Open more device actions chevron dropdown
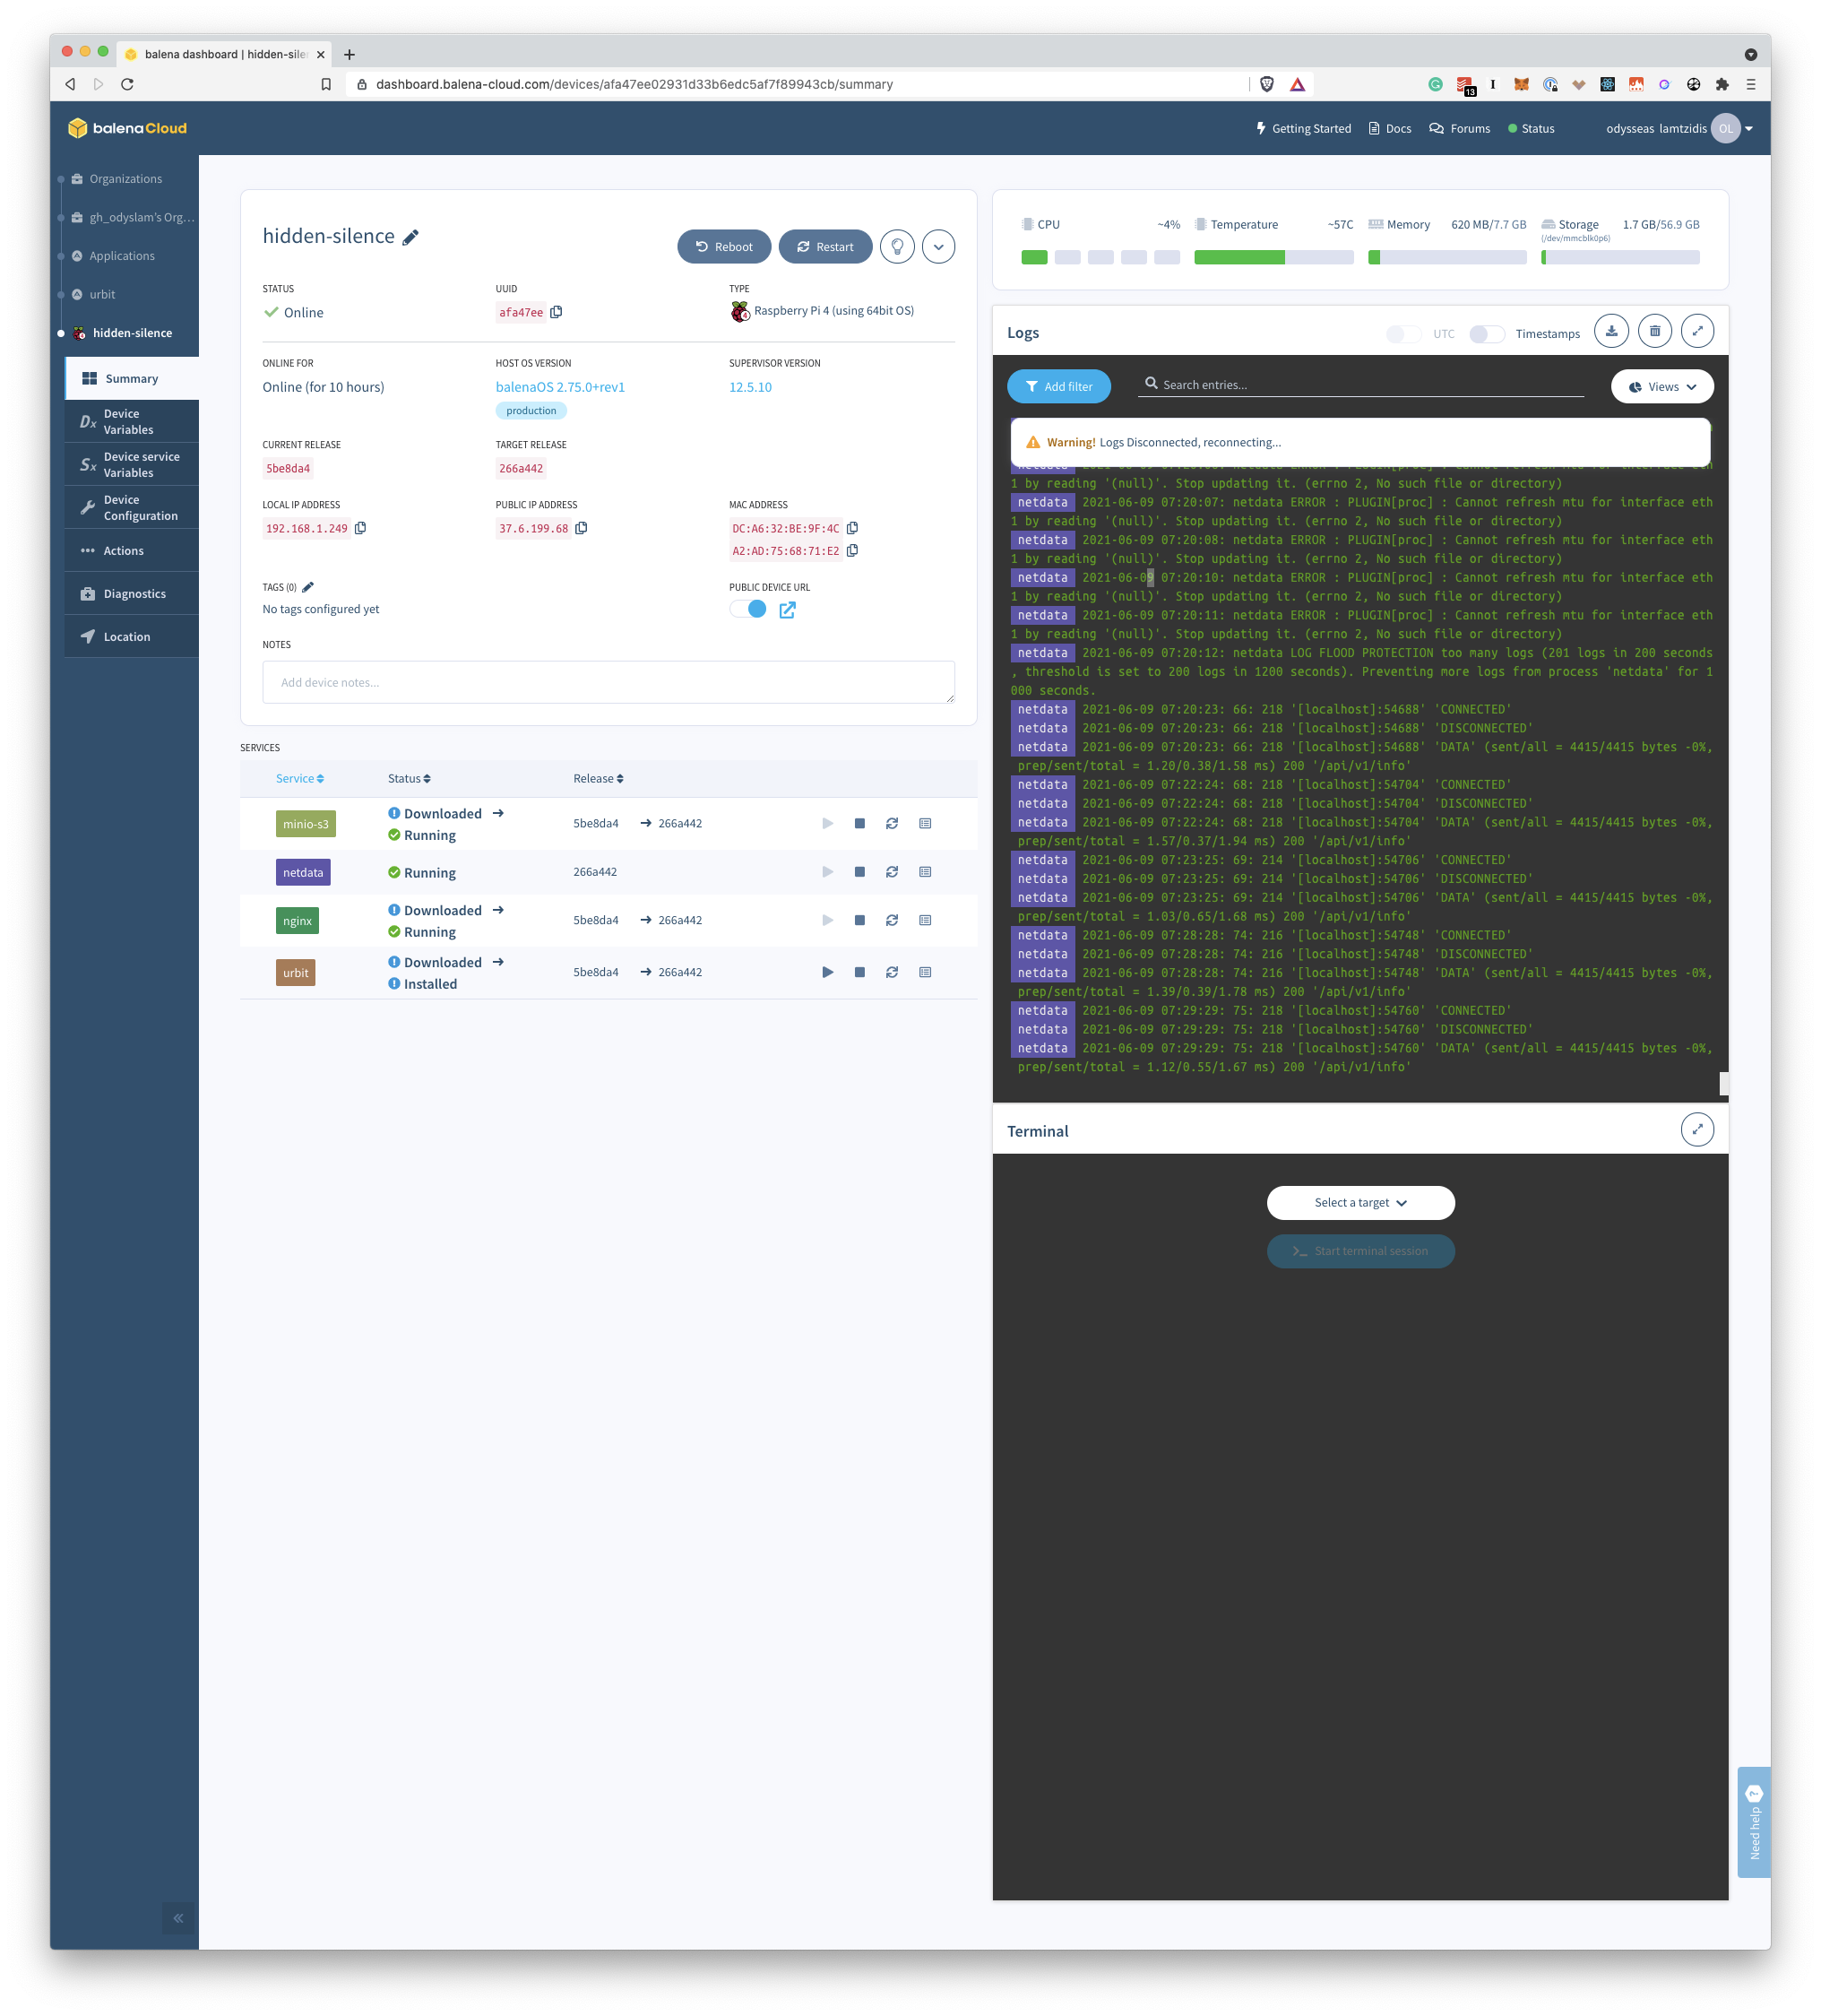 (x=938, y=246)
